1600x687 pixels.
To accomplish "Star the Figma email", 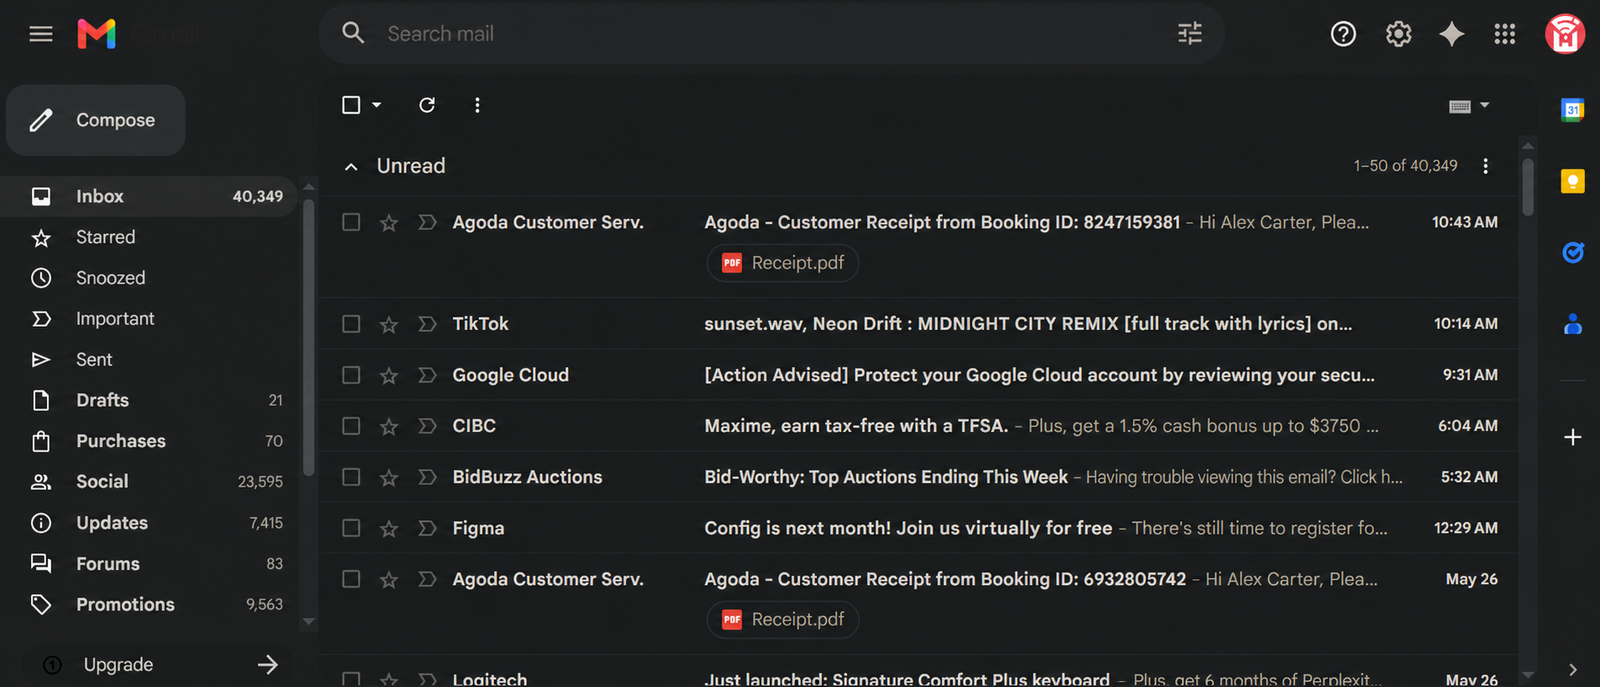I will pos(389,528).
